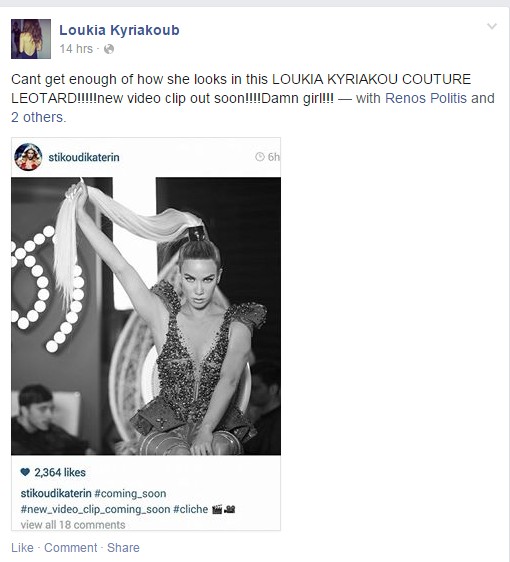The width and height of the screenshot is (510, 562).
Task: Open the black and white leotard photo
Action: coord(146,316)
